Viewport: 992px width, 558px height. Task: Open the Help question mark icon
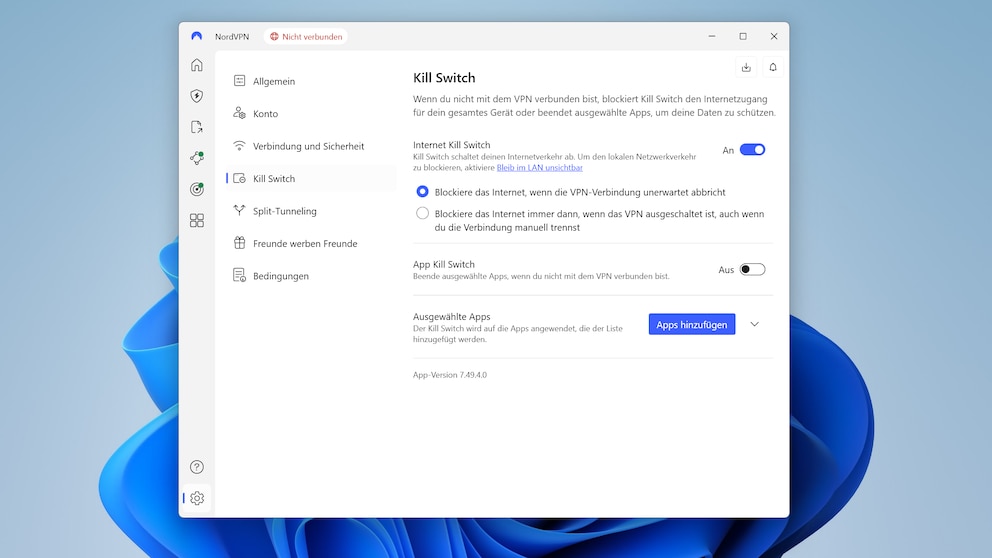[x=197, y=467]
